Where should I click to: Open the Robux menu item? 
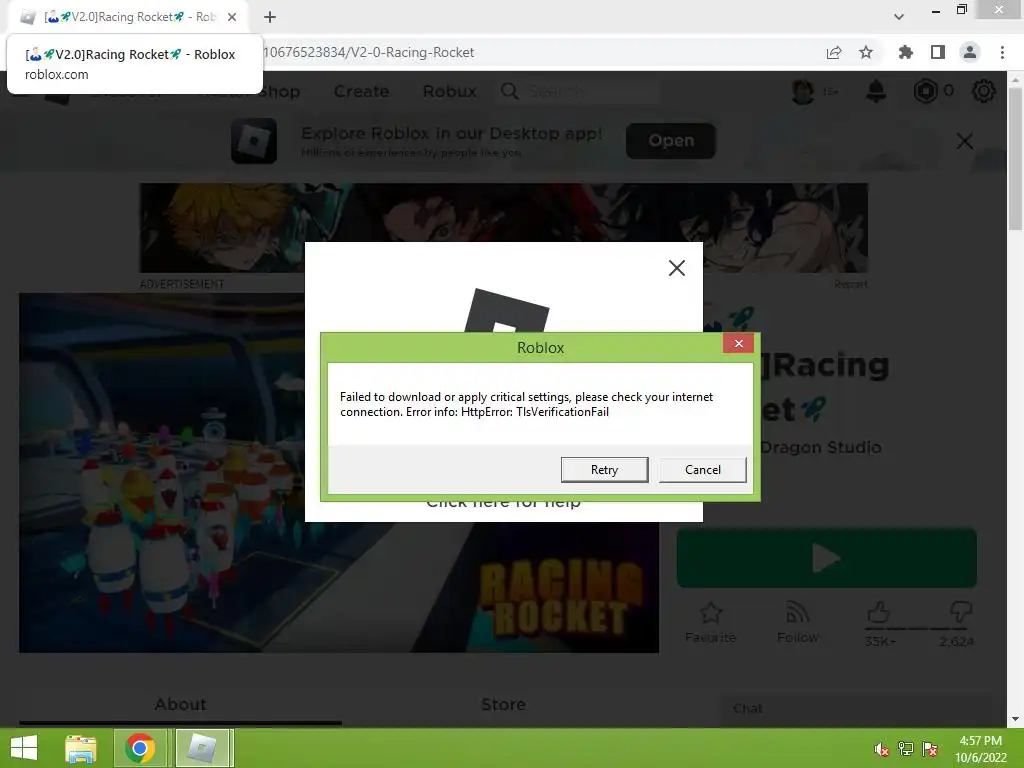pyautogui.click(x=449, y=91)
